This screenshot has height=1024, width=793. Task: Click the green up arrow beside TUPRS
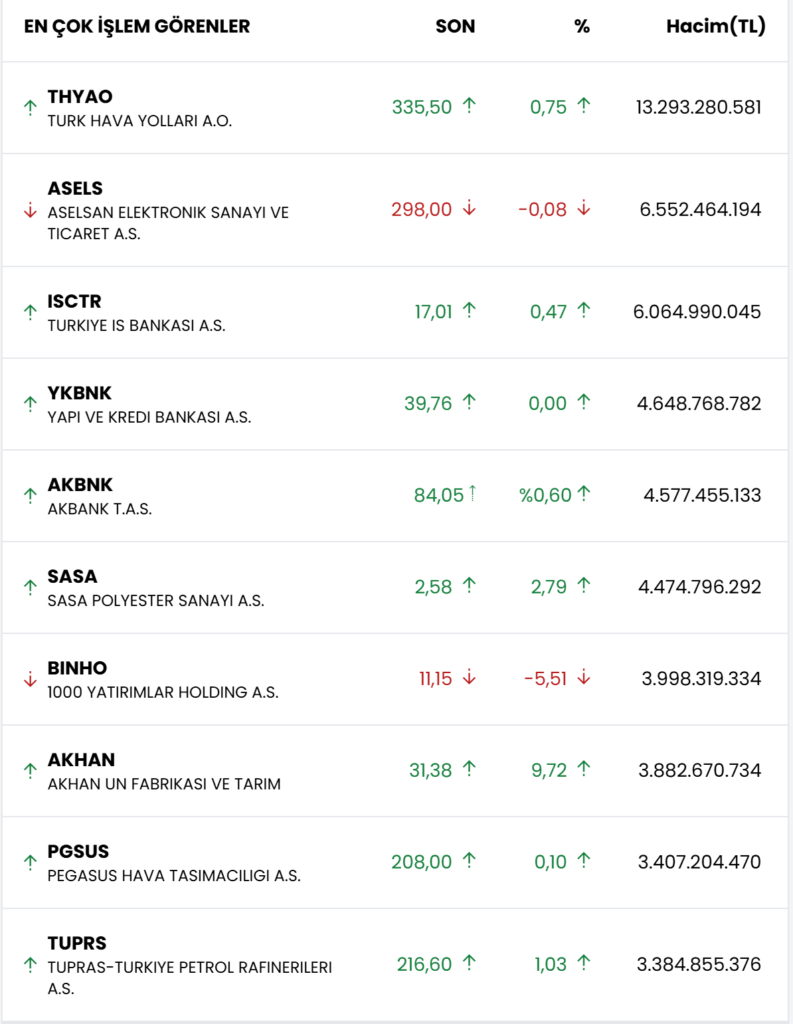pos(30,965)
